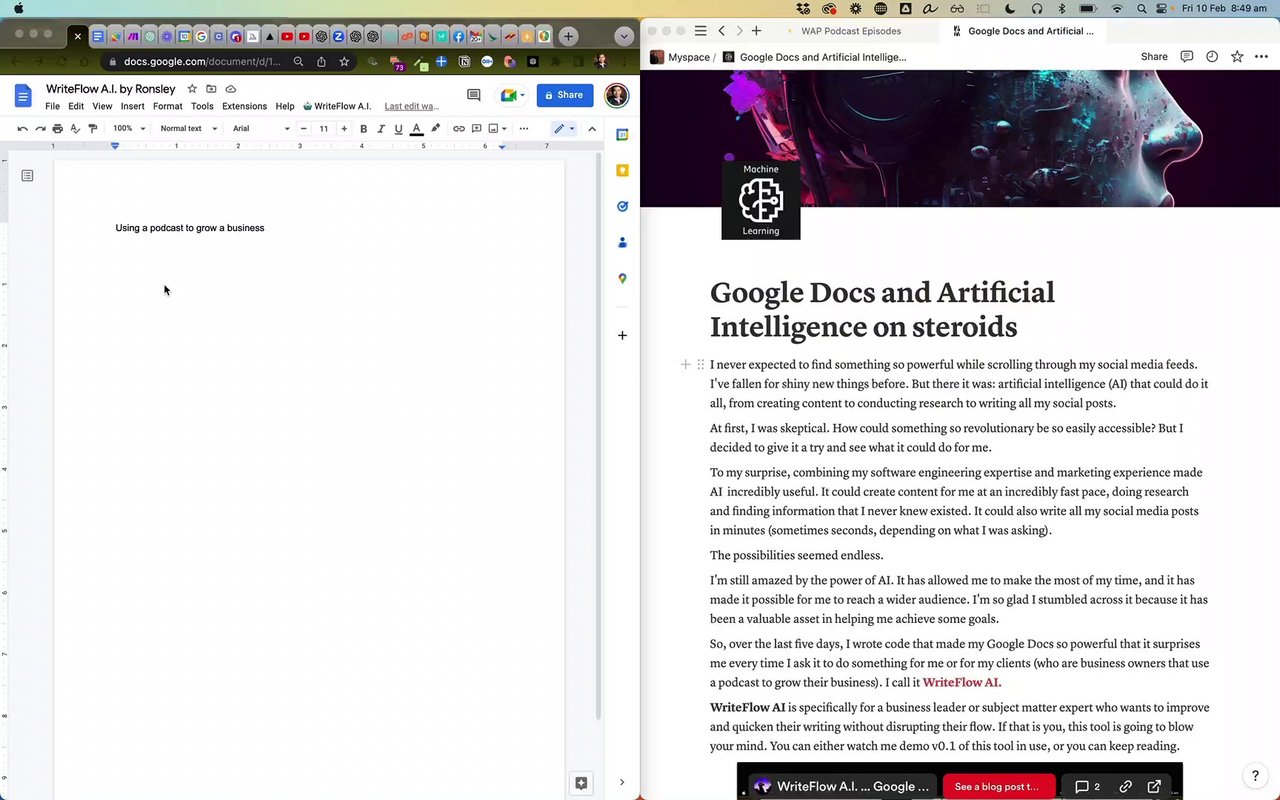Move the document using folder icon
Viewport: 1280px width, 800px height.
[211, 89]
